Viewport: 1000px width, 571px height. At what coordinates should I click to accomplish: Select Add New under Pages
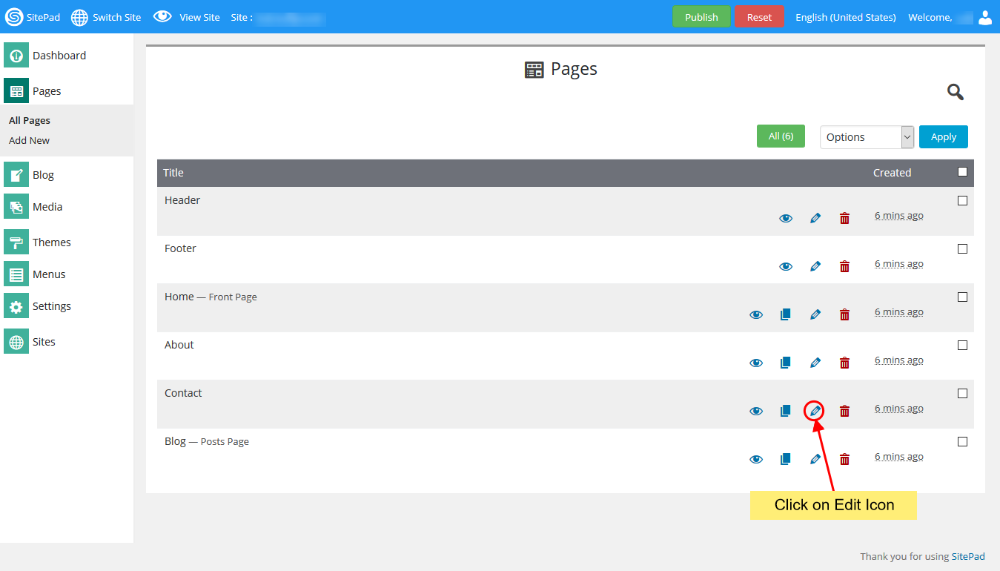[x=29, y=141]
